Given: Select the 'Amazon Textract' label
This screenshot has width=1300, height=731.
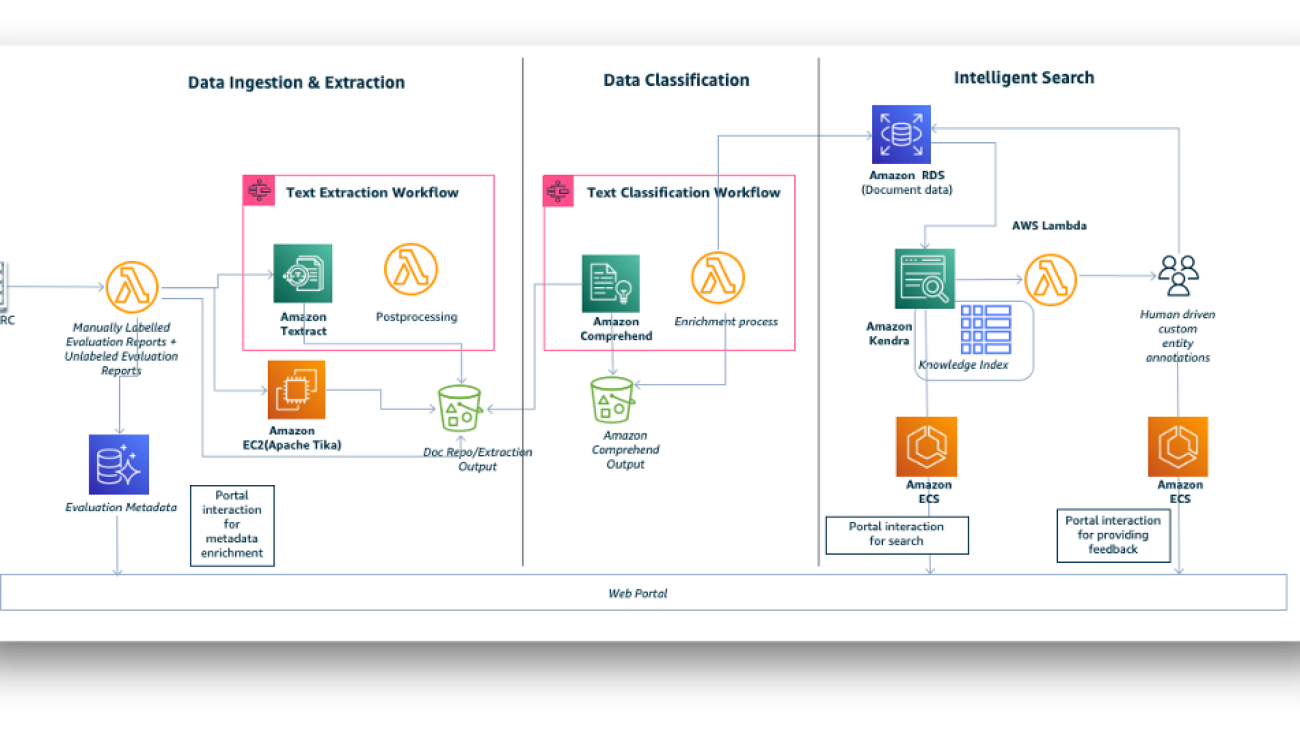Looking at the screenshot, I should click(303, 323).
